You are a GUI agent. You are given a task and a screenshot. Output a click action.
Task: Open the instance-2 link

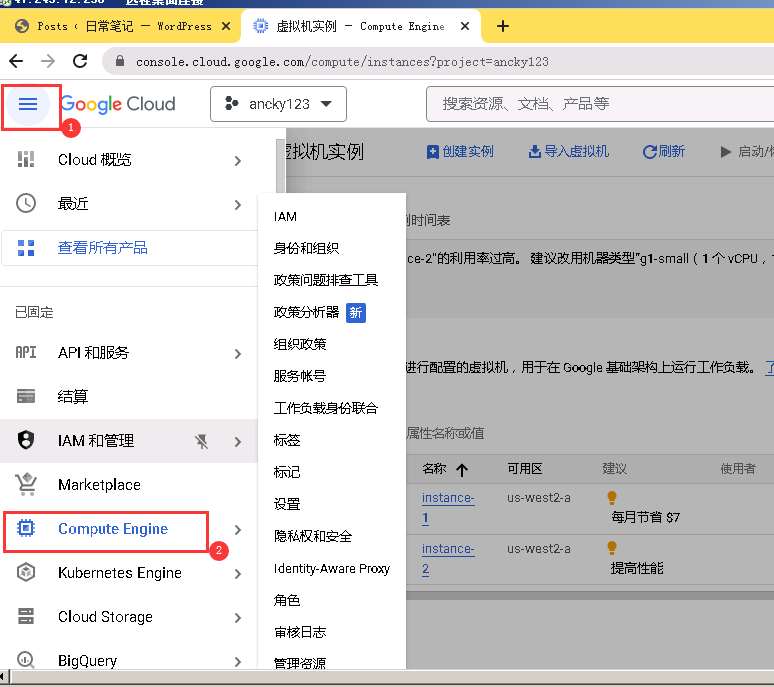pos(448,559)
